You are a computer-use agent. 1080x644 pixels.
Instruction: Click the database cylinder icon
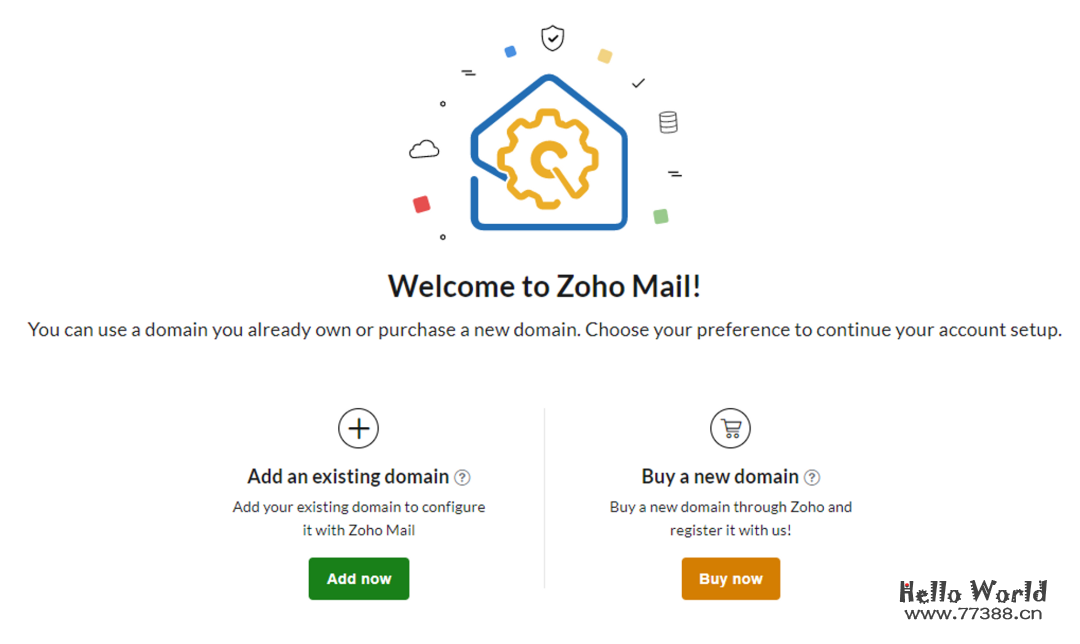[x=668, y=123]
